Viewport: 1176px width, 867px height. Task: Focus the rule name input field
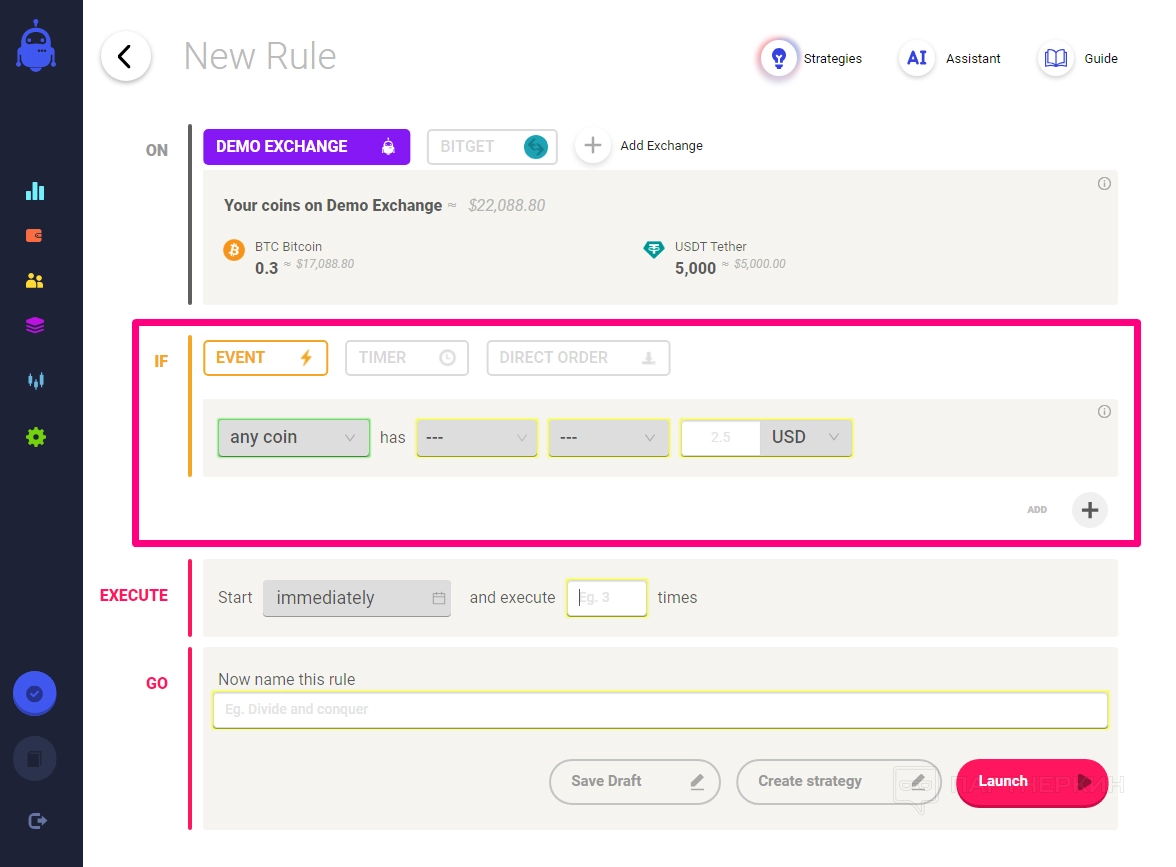(659, 710)
